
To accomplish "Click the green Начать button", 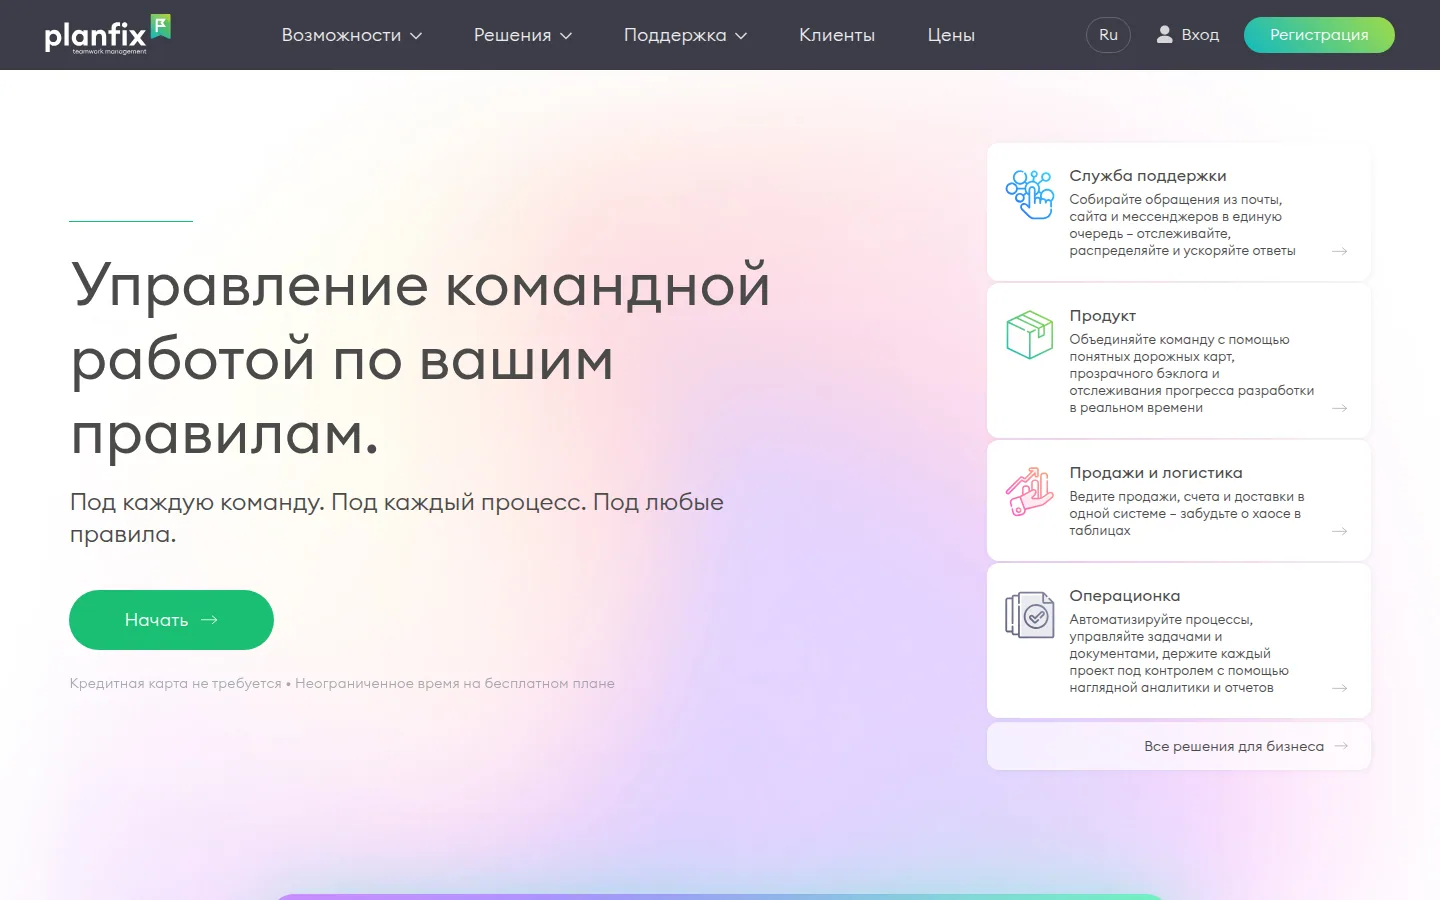I will (x=171, y=620).
